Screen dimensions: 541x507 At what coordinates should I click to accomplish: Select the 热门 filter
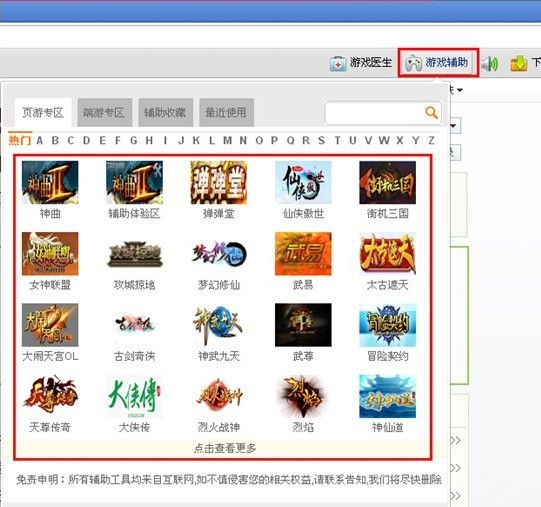20,140
